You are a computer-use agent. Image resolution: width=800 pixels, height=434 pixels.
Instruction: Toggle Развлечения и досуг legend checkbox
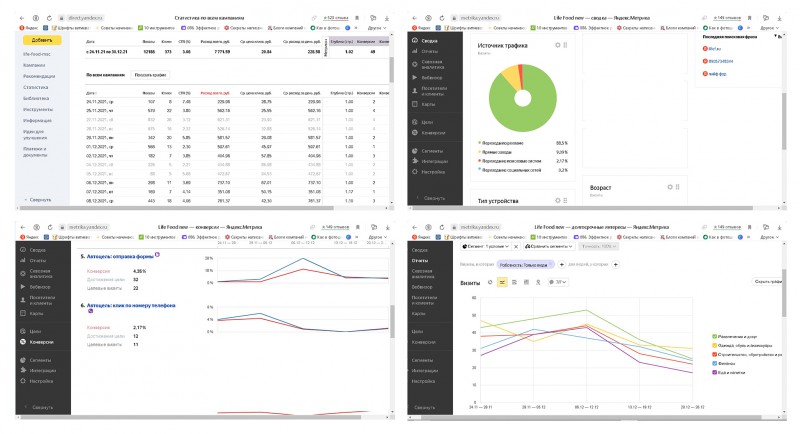tap(714, 337)
